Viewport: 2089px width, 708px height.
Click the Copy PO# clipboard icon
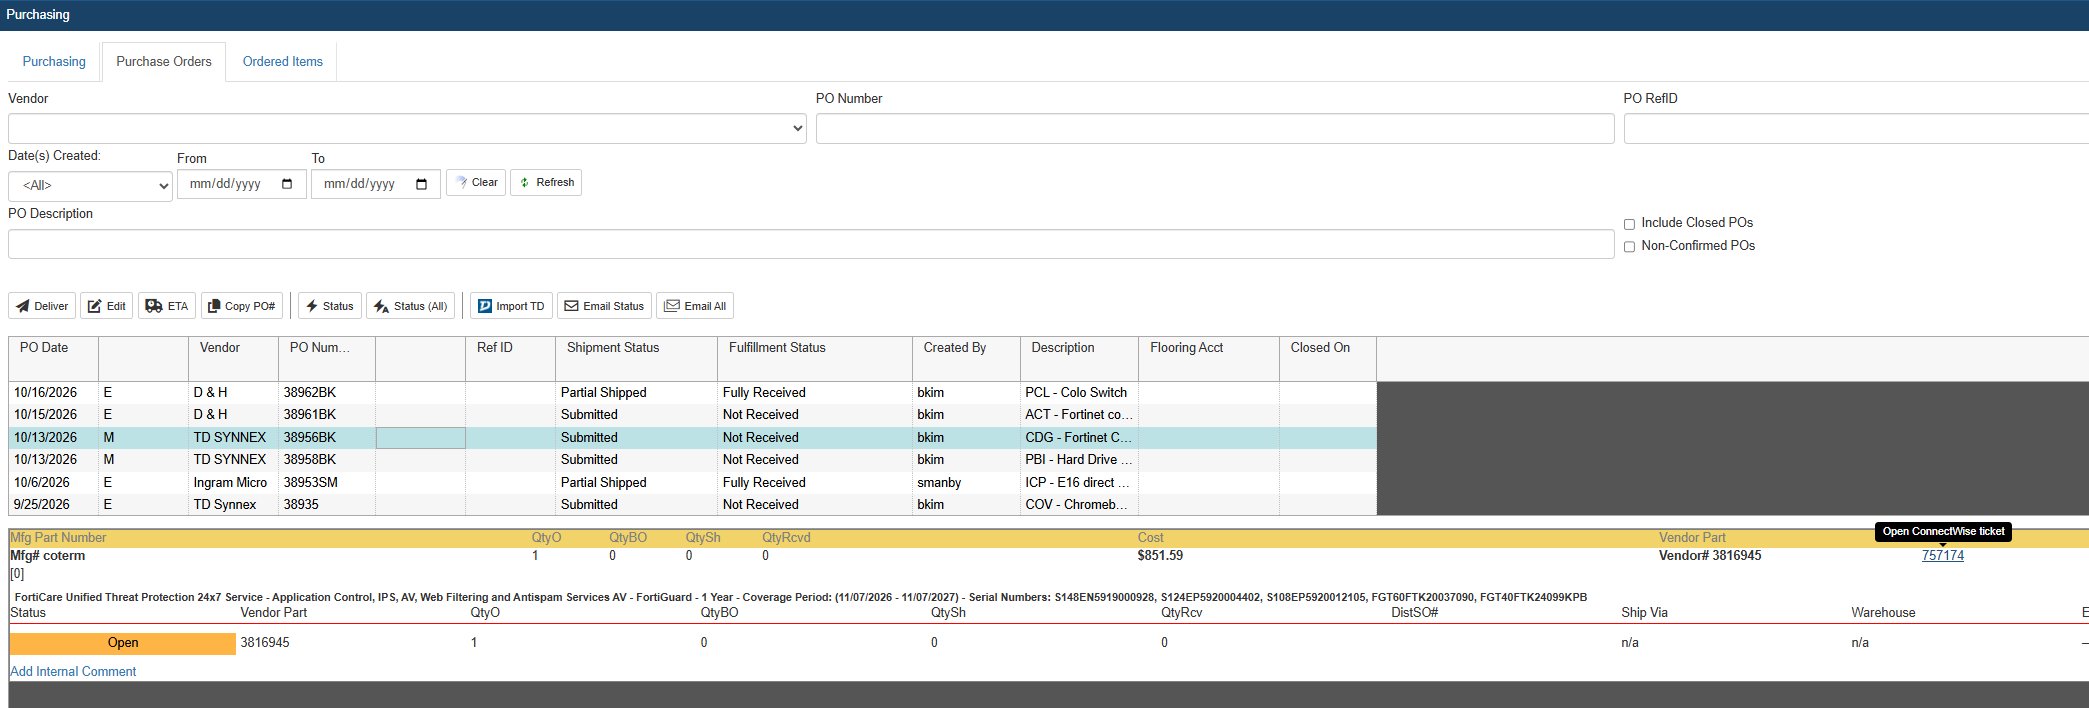tap(214, 306)
